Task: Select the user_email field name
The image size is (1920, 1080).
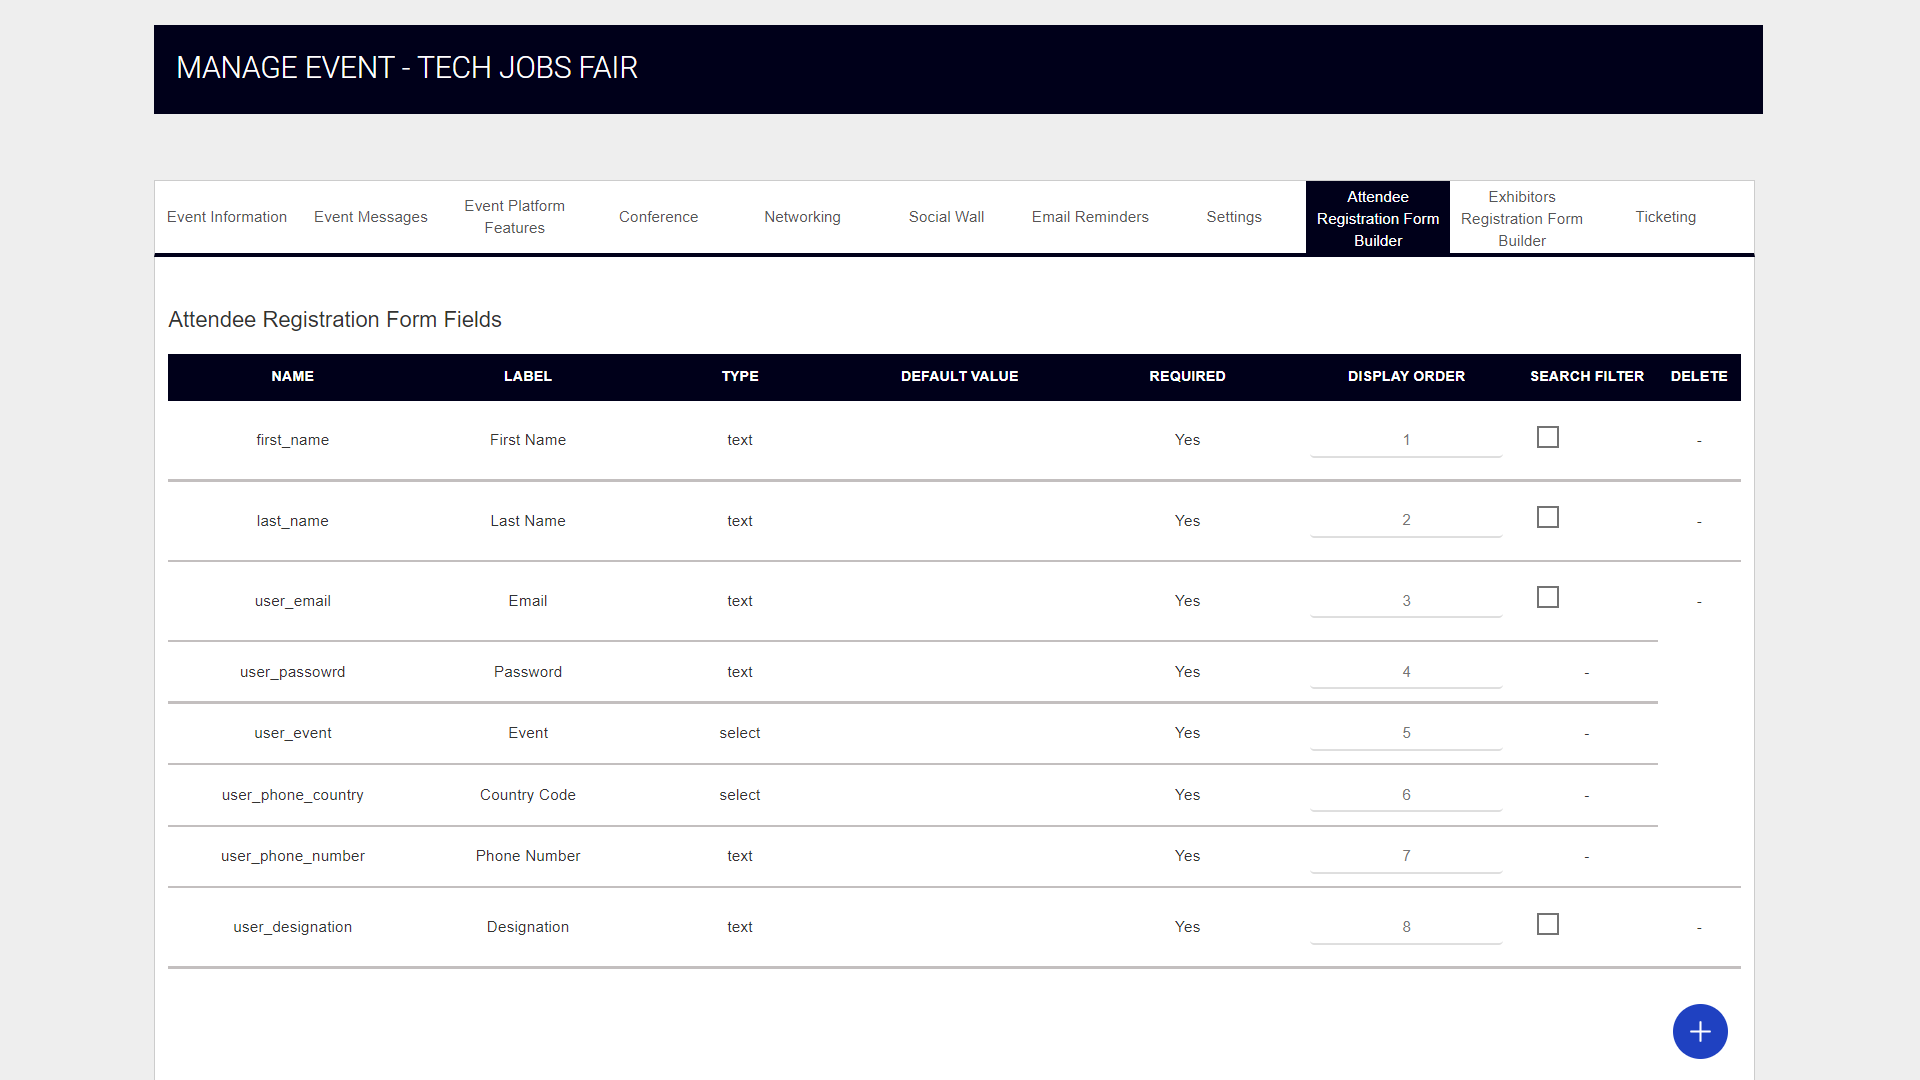Action: [x=293, y=601]
